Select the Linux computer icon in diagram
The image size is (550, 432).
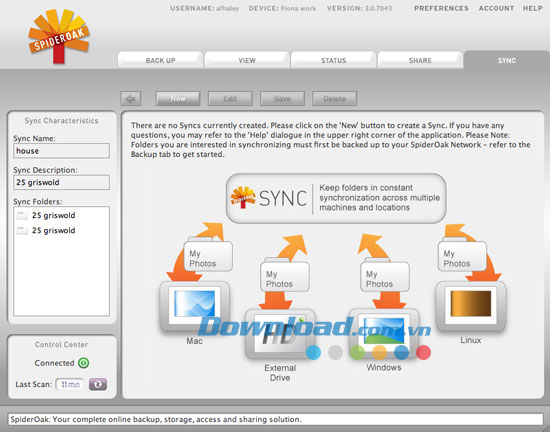pos(471,306)
